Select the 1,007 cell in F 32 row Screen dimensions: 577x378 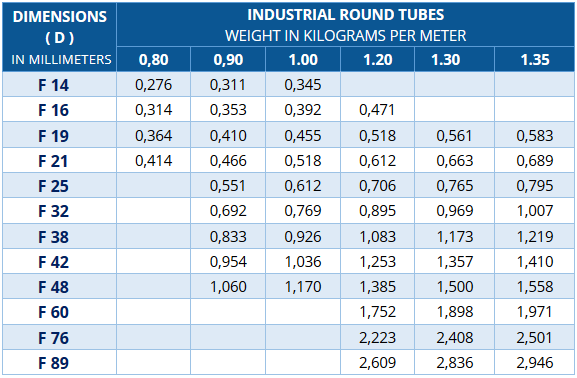[x=535, y=211]
